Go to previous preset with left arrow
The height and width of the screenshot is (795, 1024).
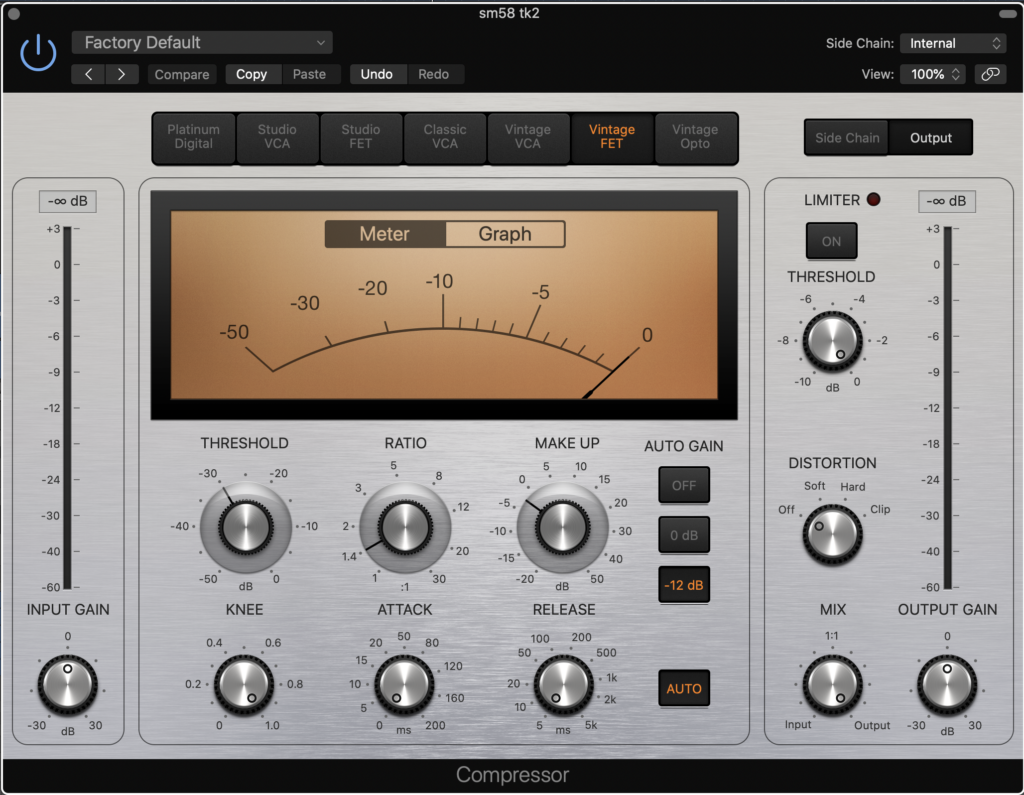point(88,74)
